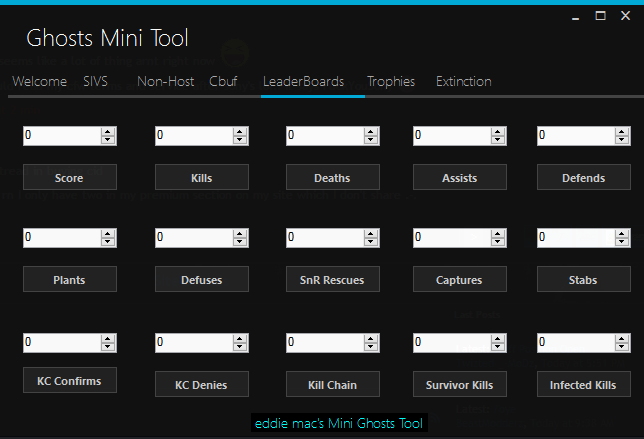This screenshot has height=439, width=644.
Task: Click the Infected Kills button
Action: tap(584, 384)
